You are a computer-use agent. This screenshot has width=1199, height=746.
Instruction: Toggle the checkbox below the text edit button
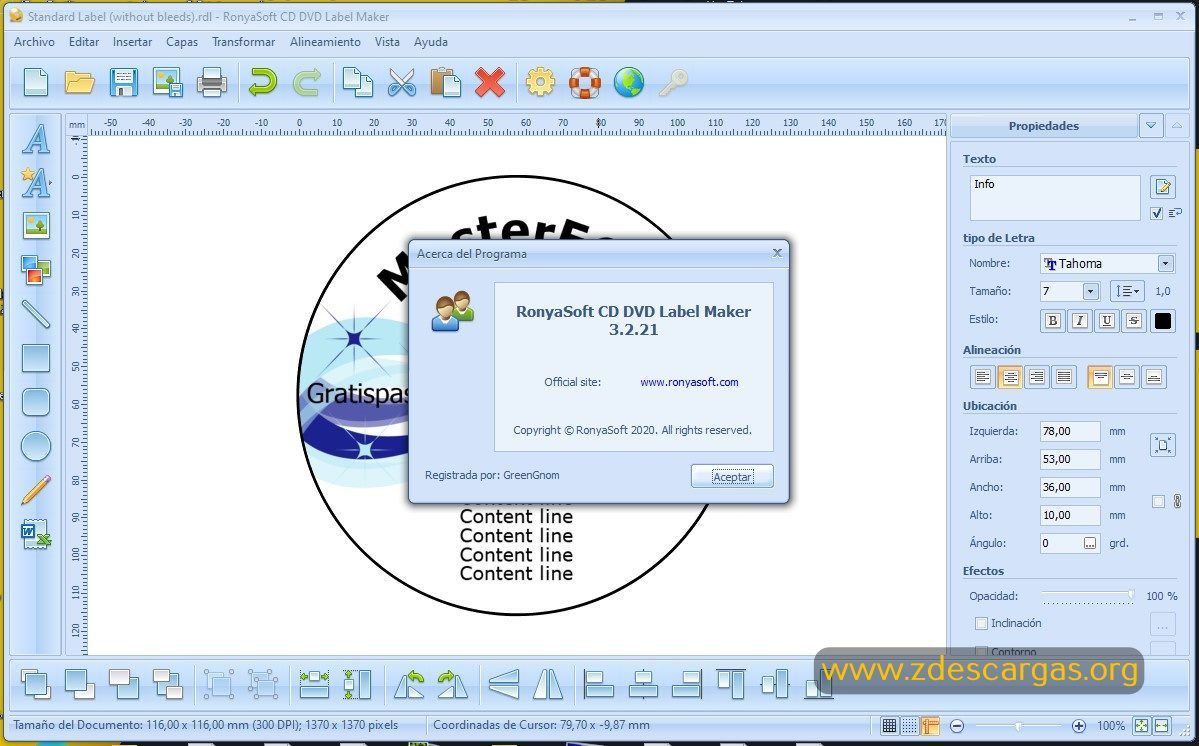pyautogui.click(x=1156, y=213)
